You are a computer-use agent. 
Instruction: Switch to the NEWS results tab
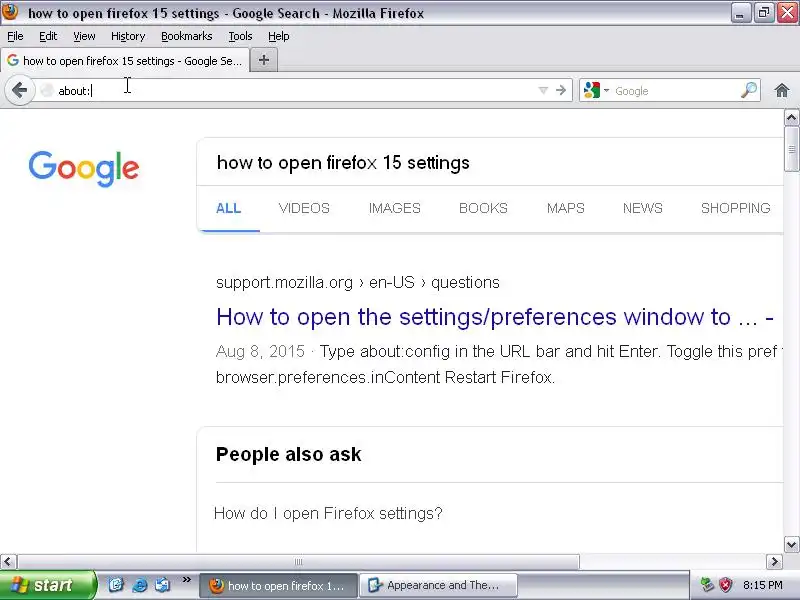(x=643, y=208)
